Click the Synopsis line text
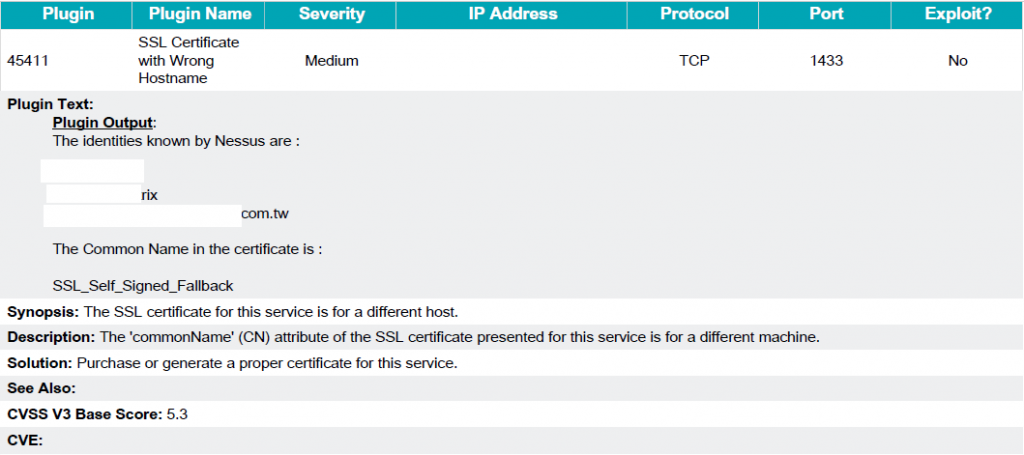1024x455 pixels. pos(233,312)
